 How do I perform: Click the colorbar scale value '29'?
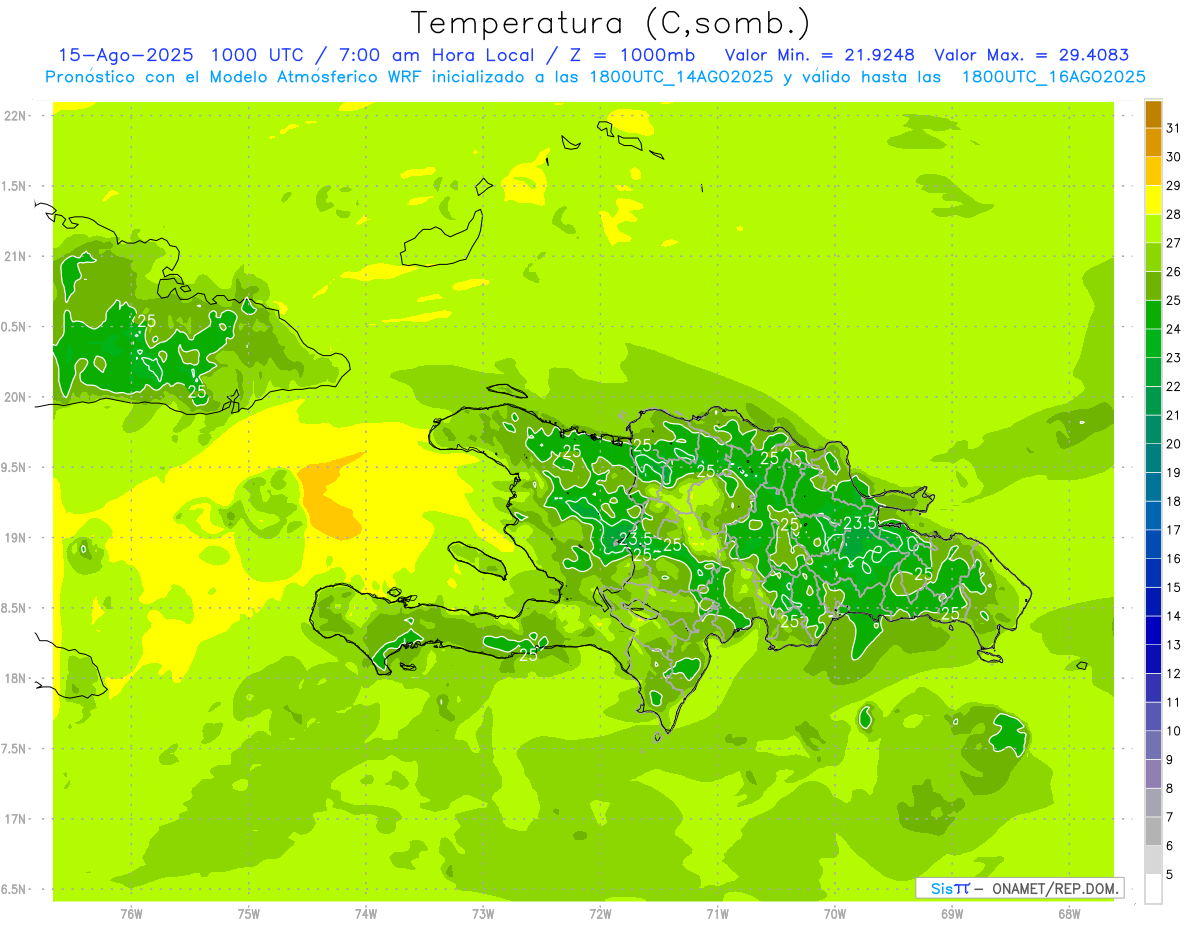[1174, 185]
